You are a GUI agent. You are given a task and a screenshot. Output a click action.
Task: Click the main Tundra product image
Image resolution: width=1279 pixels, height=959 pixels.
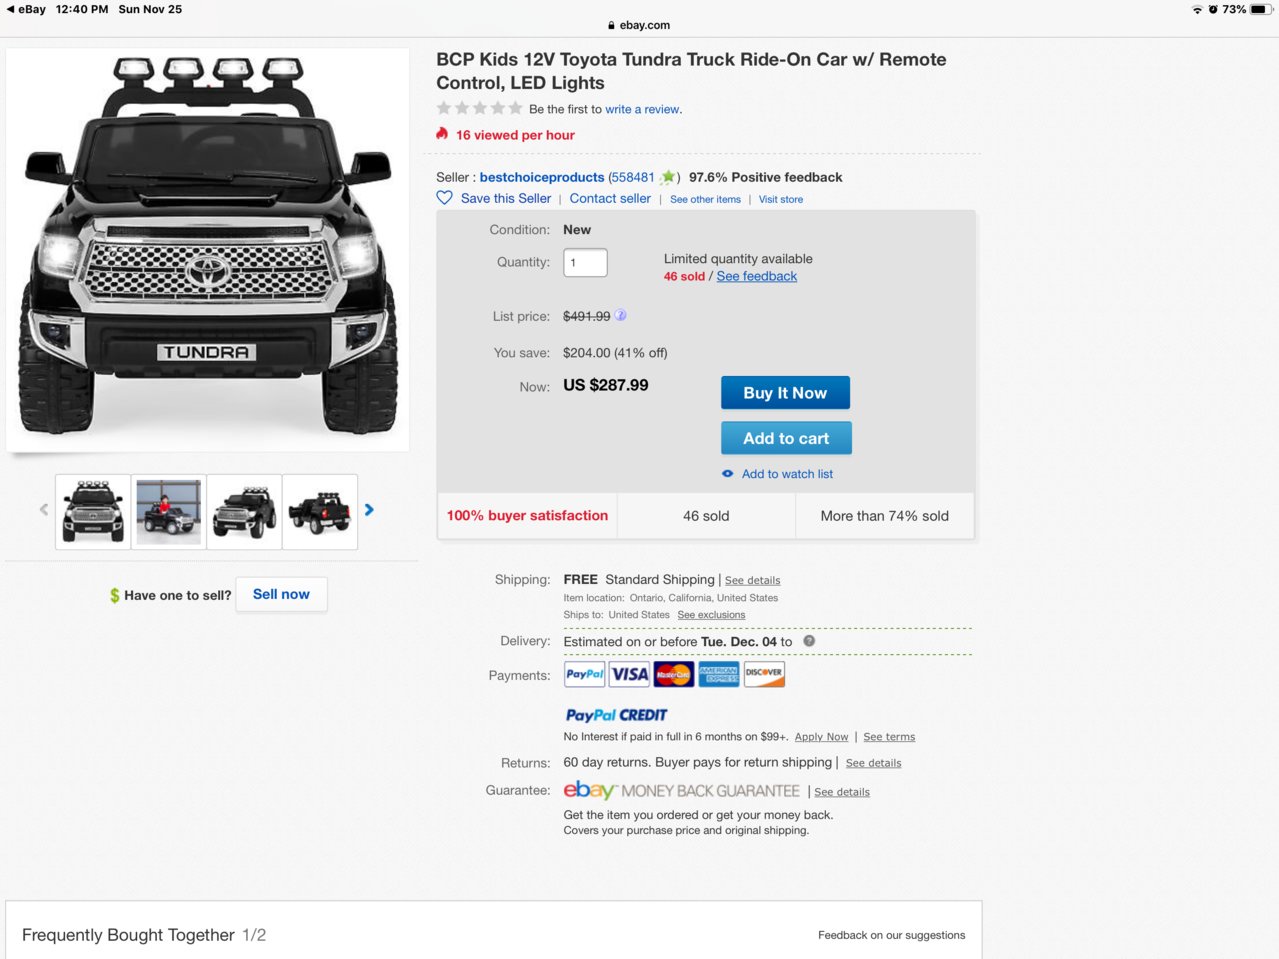208,249
